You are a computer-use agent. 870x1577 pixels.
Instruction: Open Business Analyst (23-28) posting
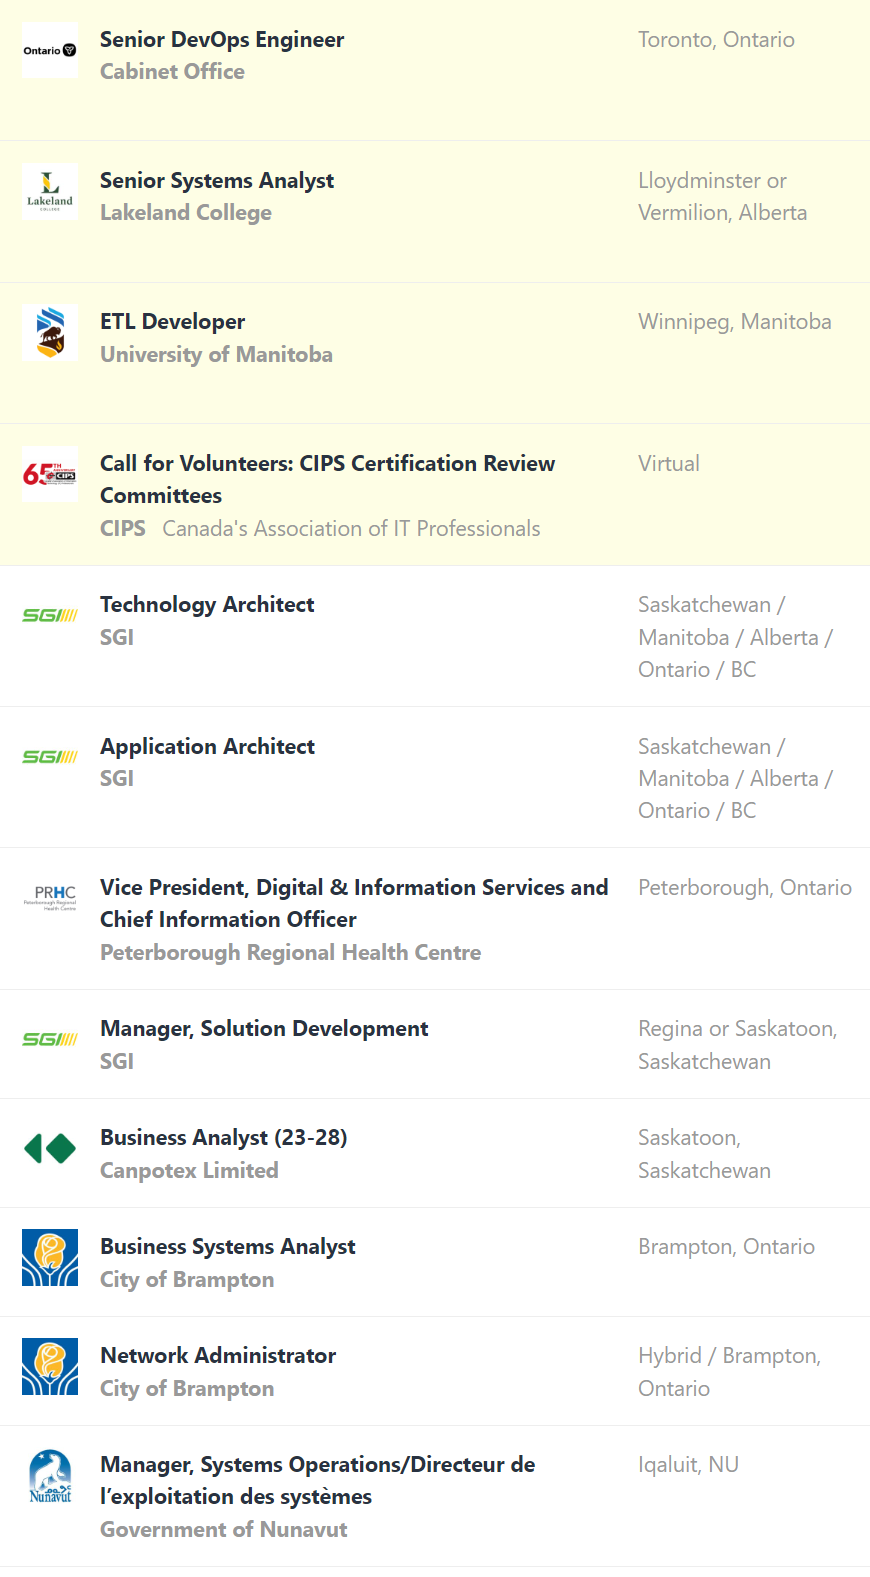pos(224,1138)
